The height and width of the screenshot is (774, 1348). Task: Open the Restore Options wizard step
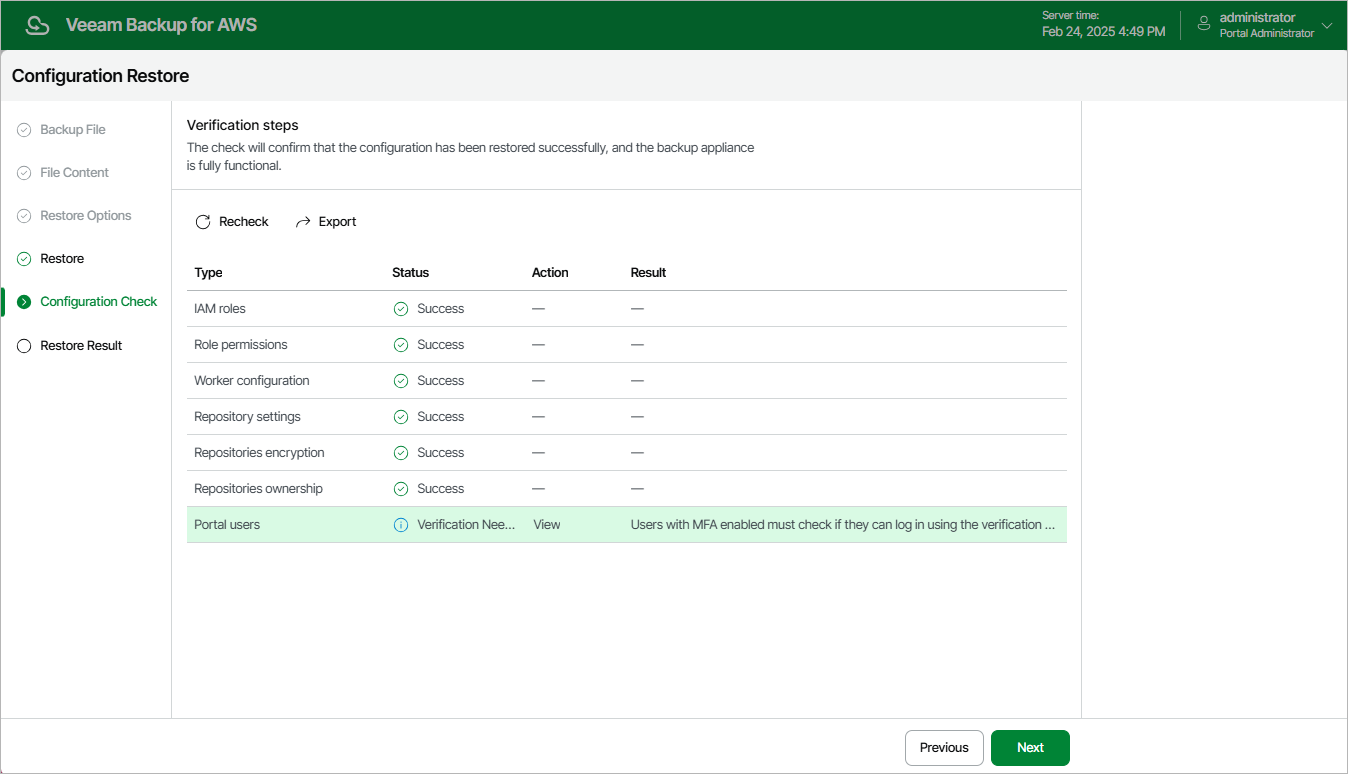click(x=85, y=216)
